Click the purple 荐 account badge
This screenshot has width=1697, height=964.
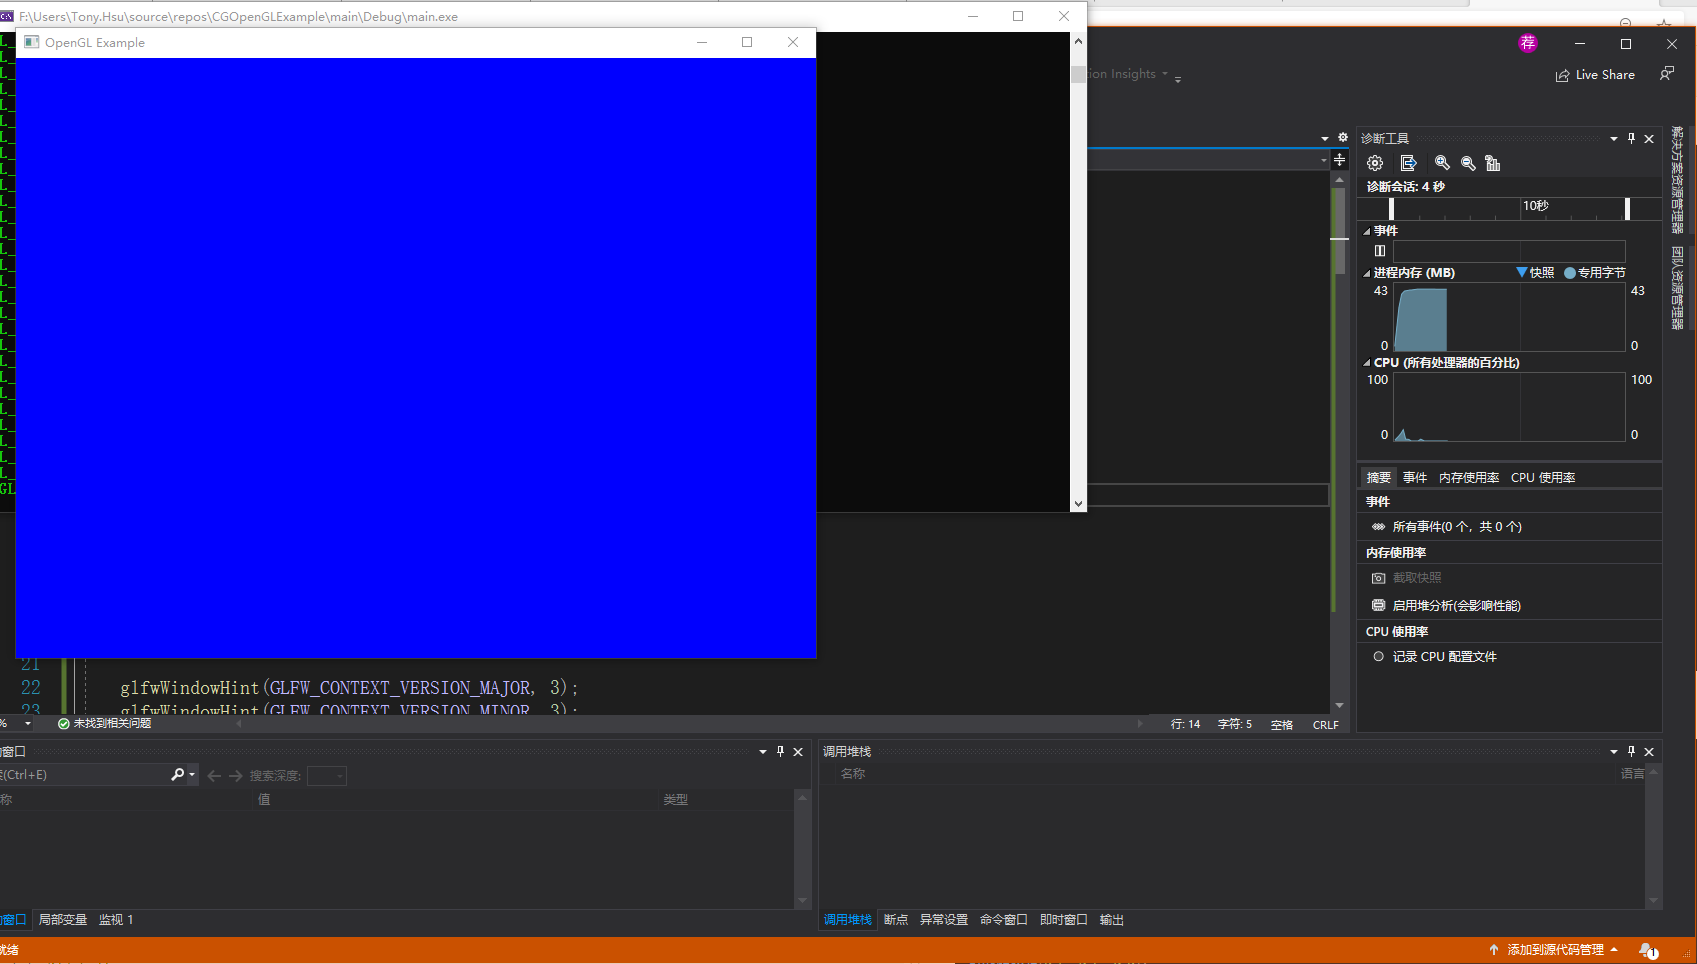click(1528, 43)
